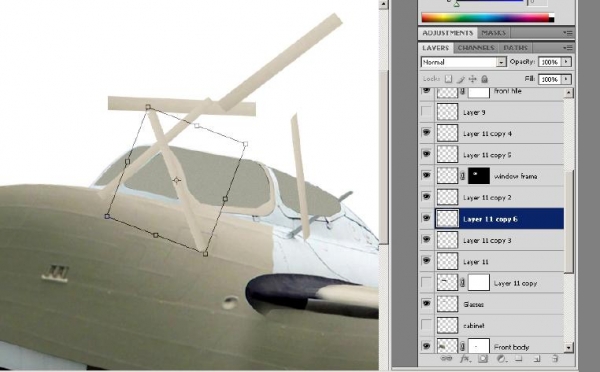Viewport: 600px width, 372px height.
Task: Click link icon on Layer 11 copy
Action: pos(463,283)
